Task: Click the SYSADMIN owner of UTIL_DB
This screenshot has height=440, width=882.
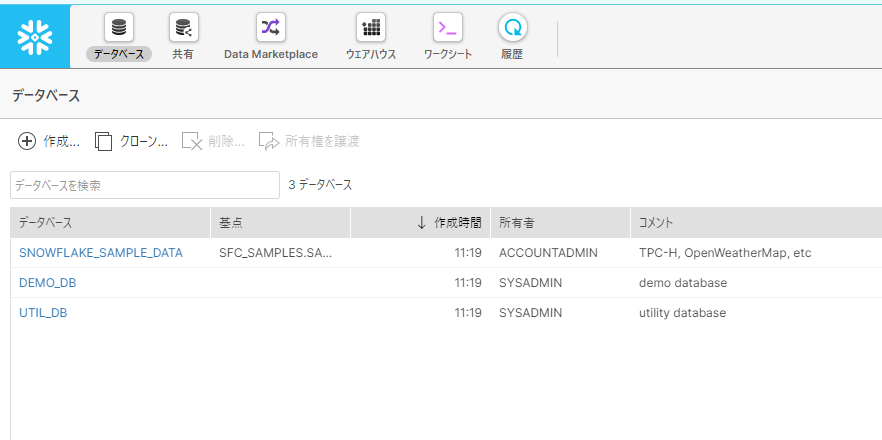Action: pyautogui.click(x=530, y=312)
